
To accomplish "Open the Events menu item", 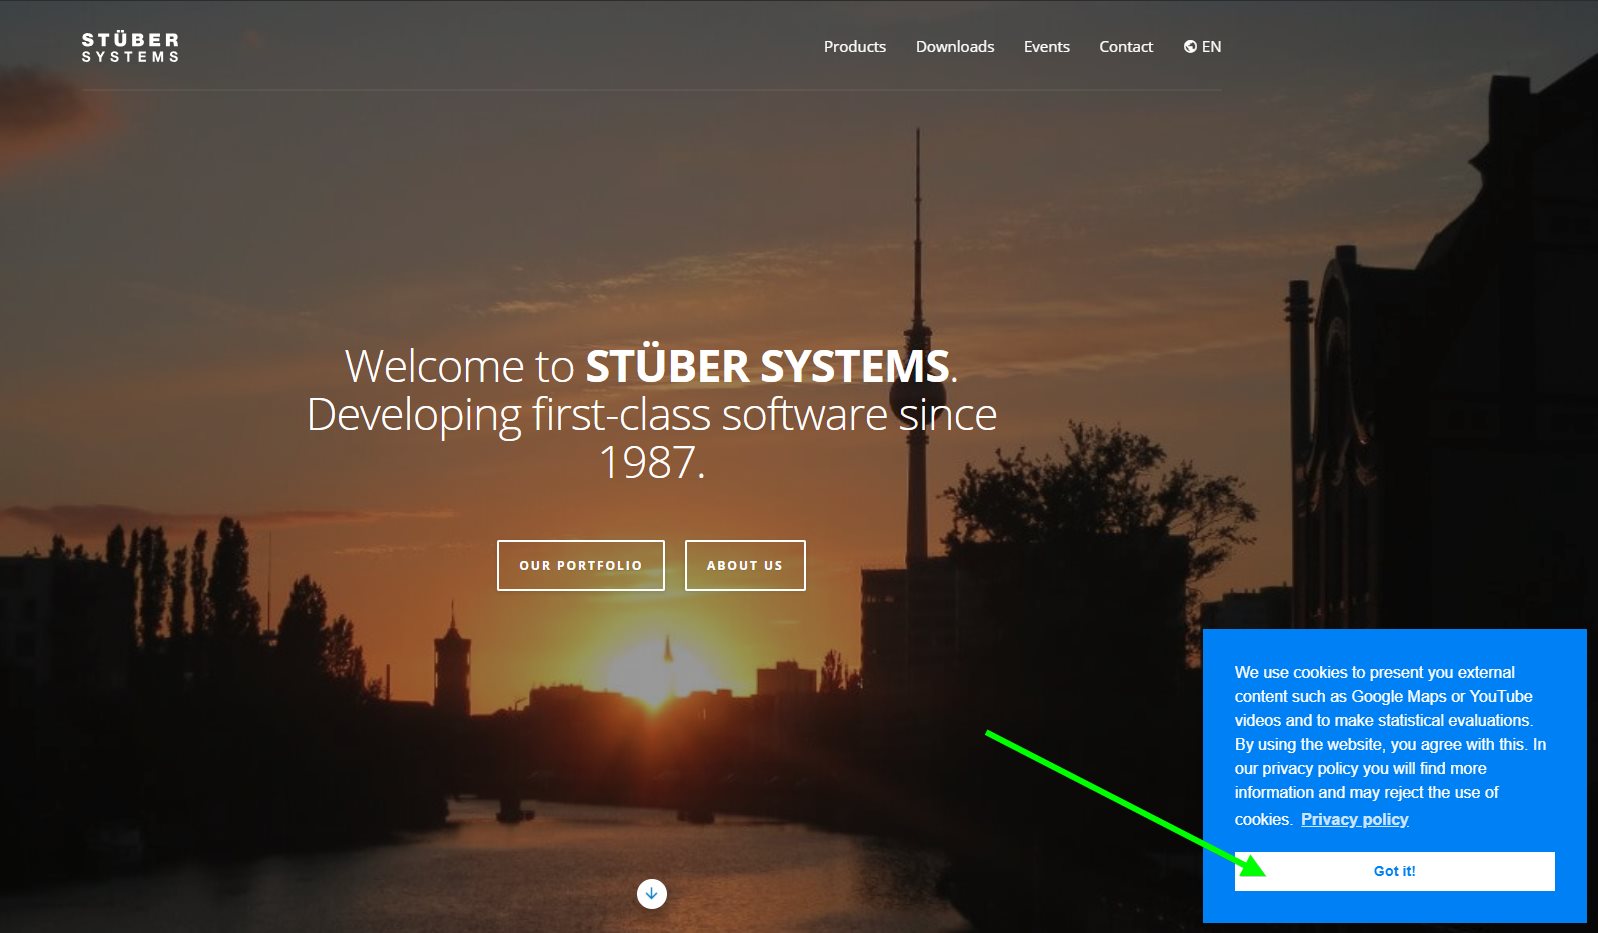I will [x=1046, y=47].
